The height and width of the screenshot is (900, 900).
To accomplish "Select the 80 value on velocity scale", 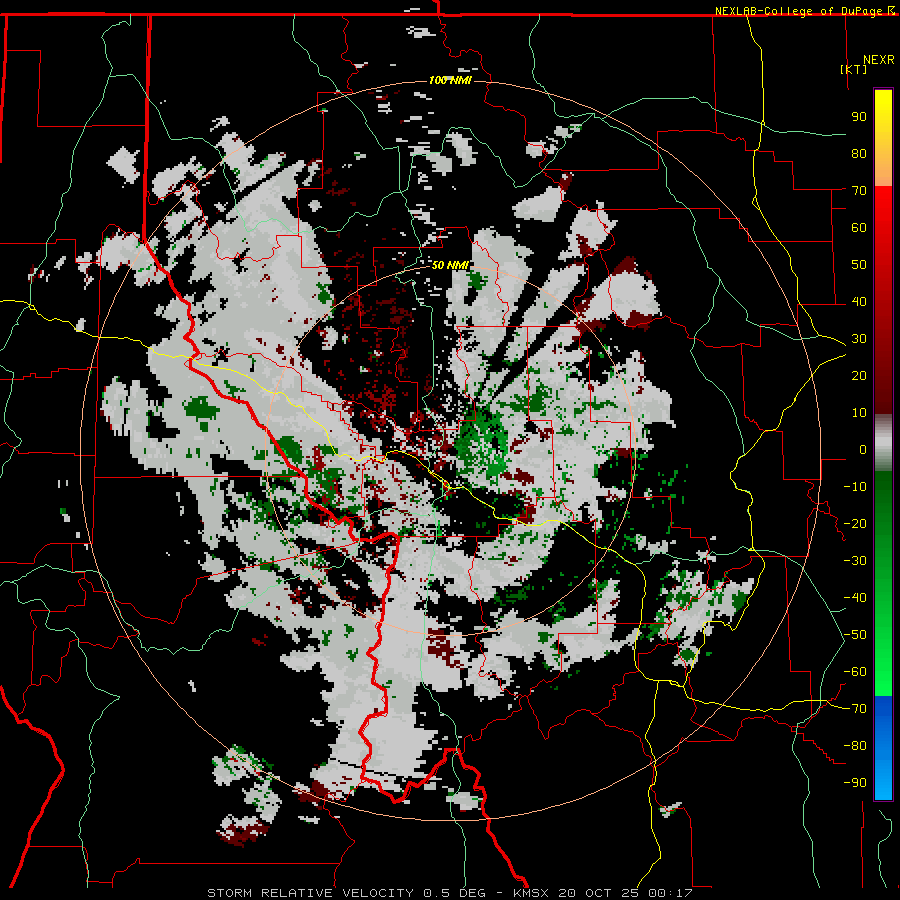I will point(859,154).
